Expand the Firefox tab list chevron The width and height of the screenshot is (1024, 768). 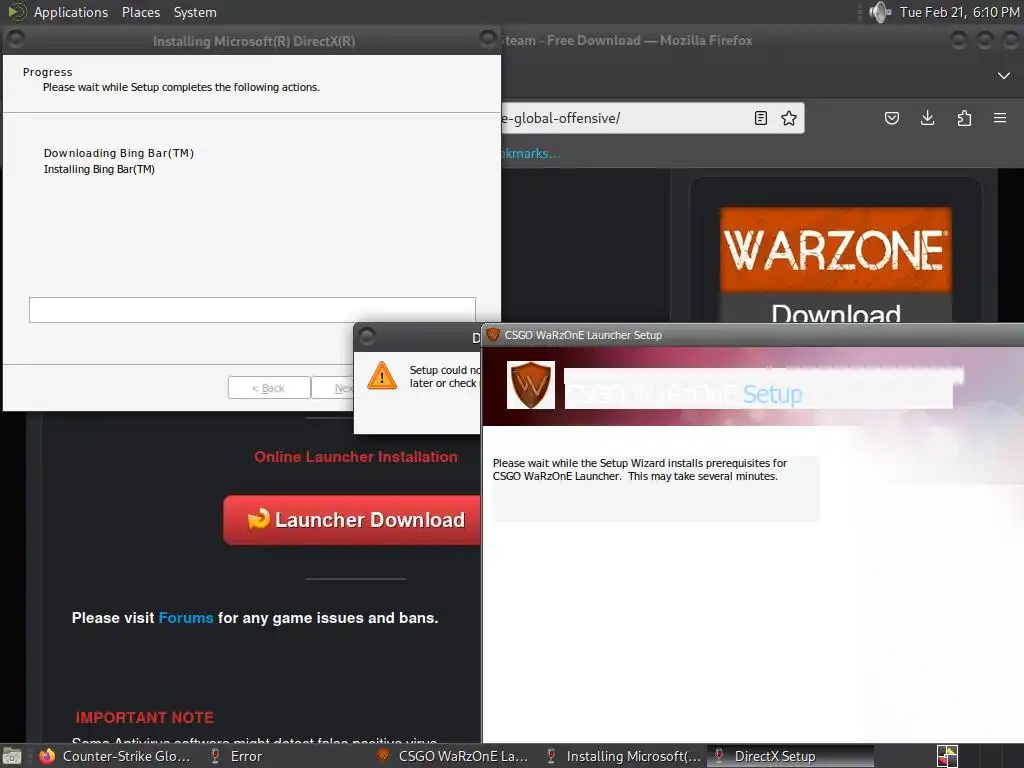[1004, 76]
